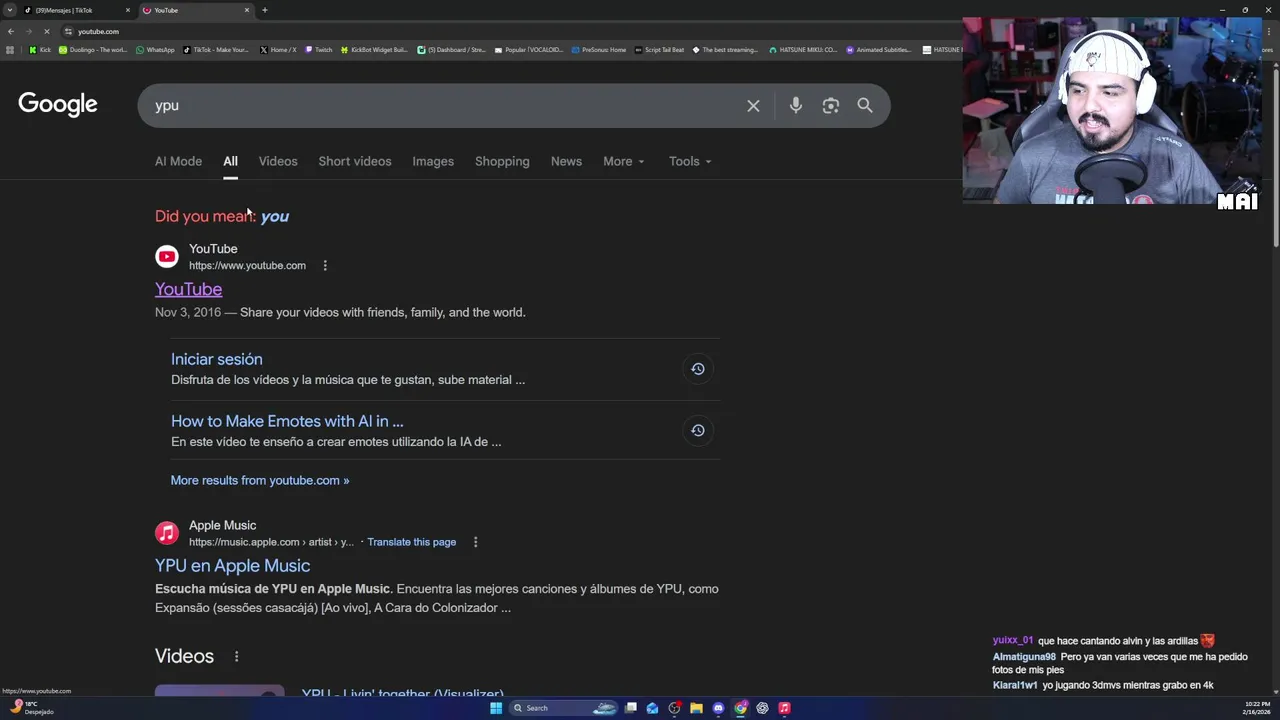1280x720 pixels.
Task: Switch to the Shopping tab
Action: (x=502, y=161)
